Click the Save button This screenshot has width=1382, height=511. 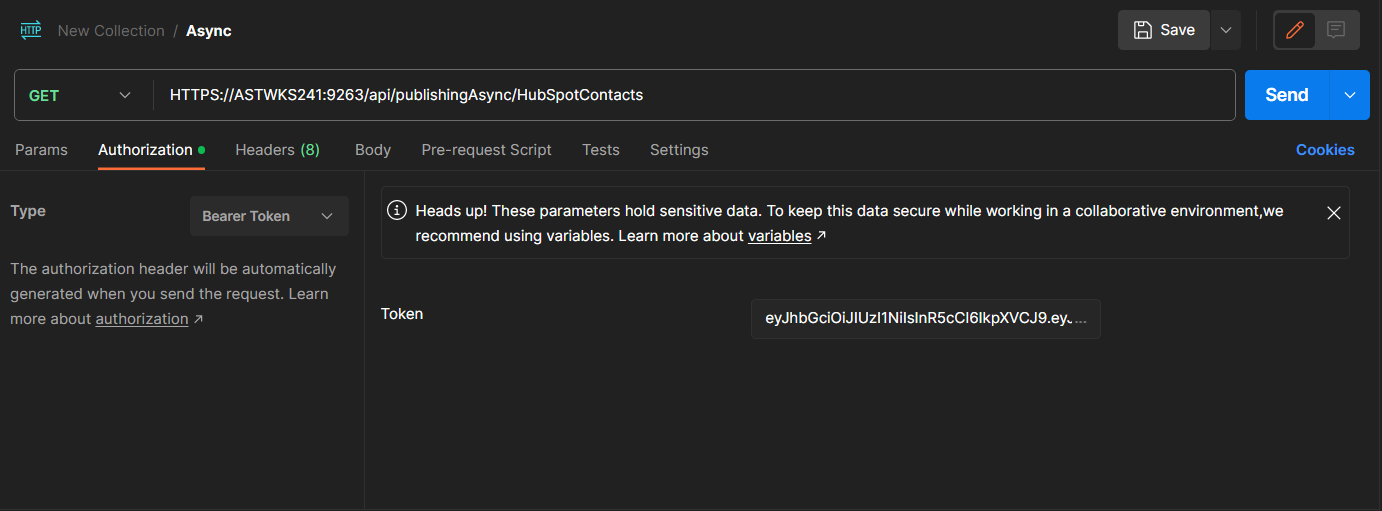pos(1164,30)
